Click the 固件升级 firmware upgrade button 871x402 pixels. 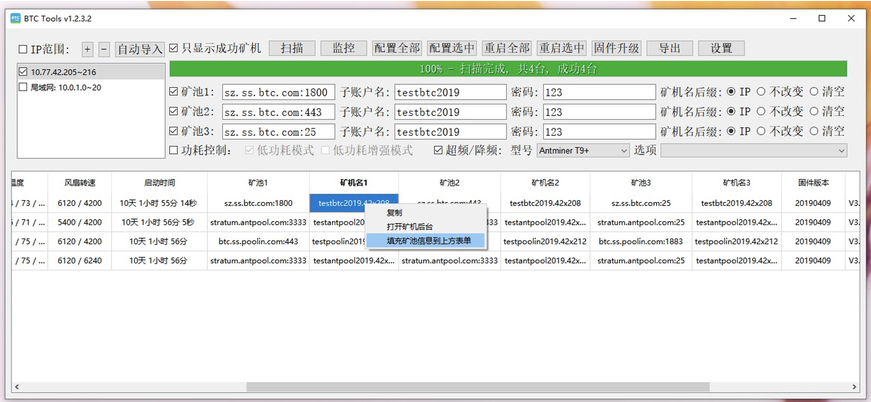click(x=617, y=48)
